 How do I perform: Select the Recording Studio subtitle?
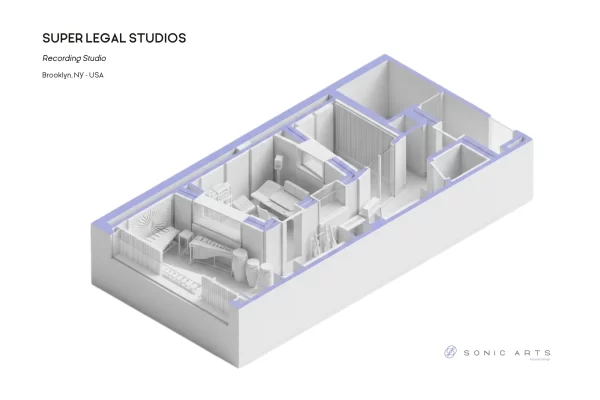click(74, 58)
